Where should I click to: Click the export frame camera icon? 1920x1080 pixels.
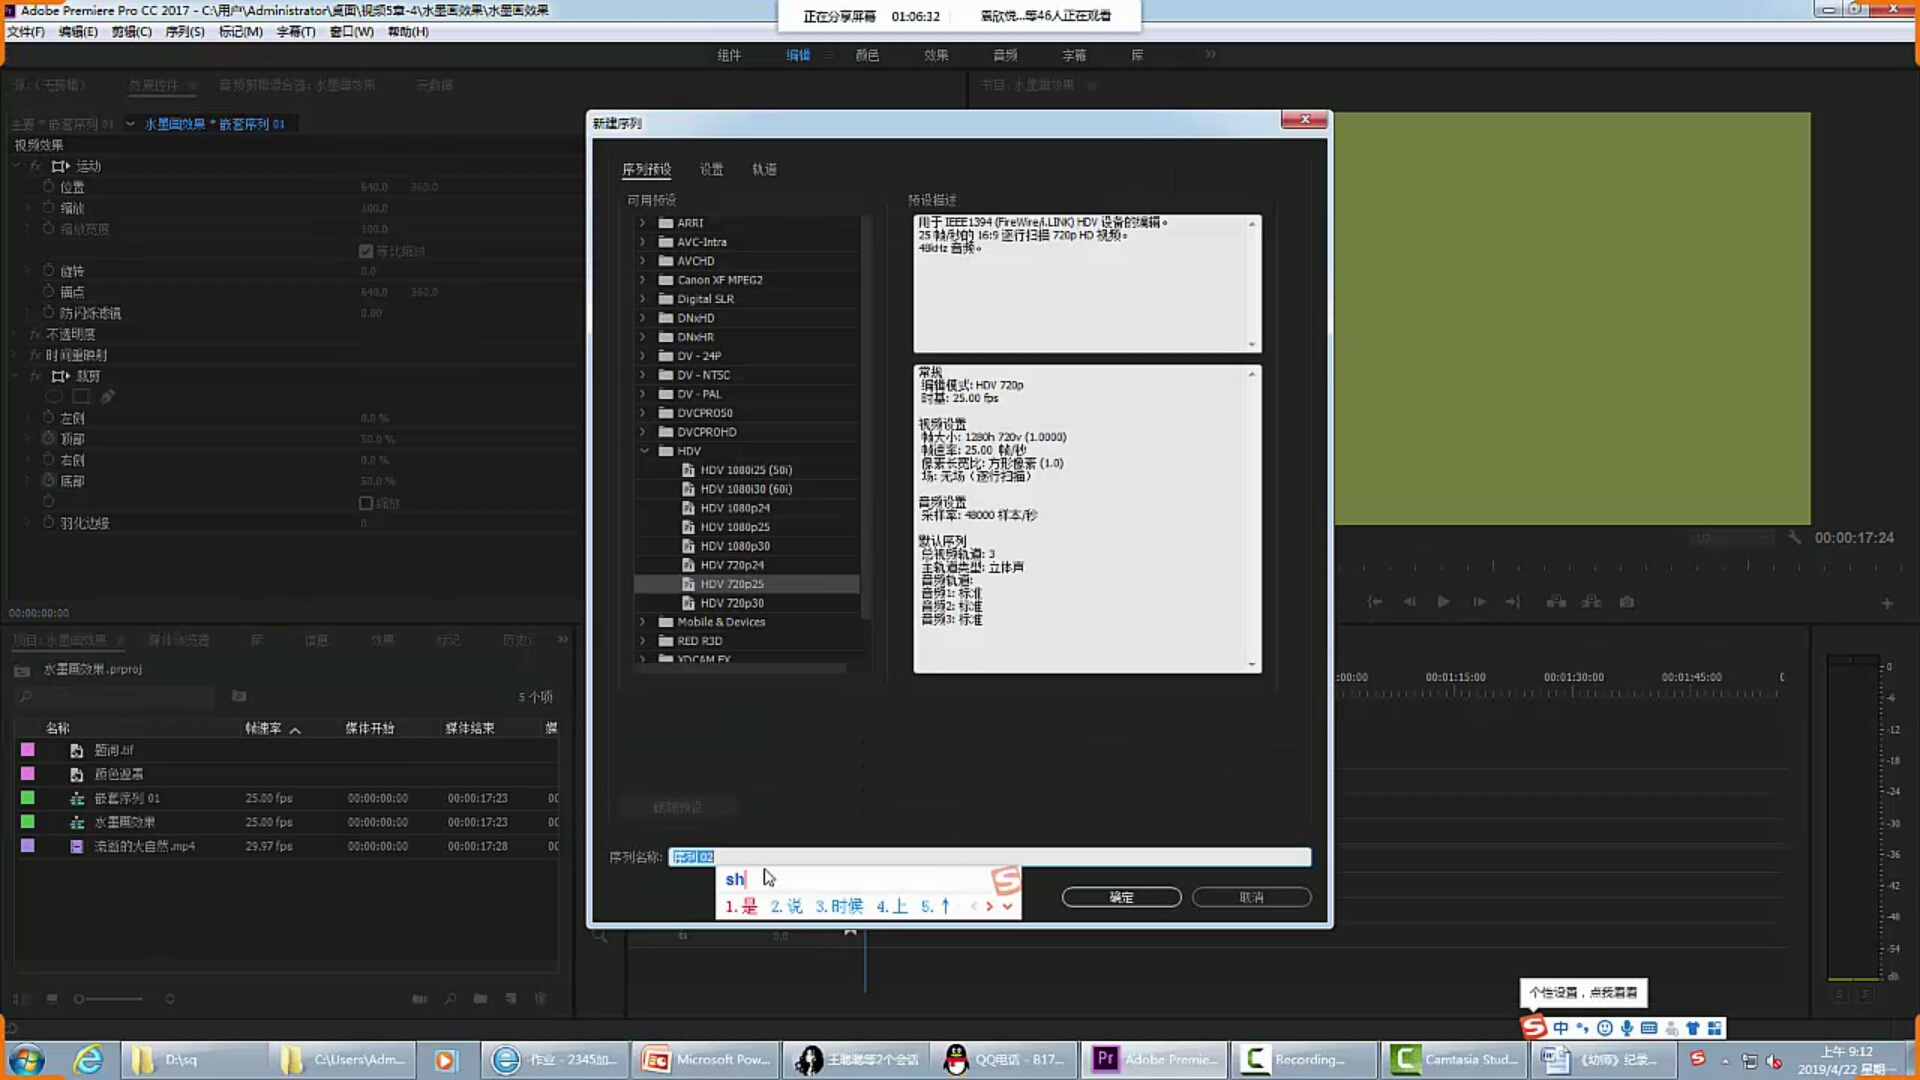pos(1627,602)
